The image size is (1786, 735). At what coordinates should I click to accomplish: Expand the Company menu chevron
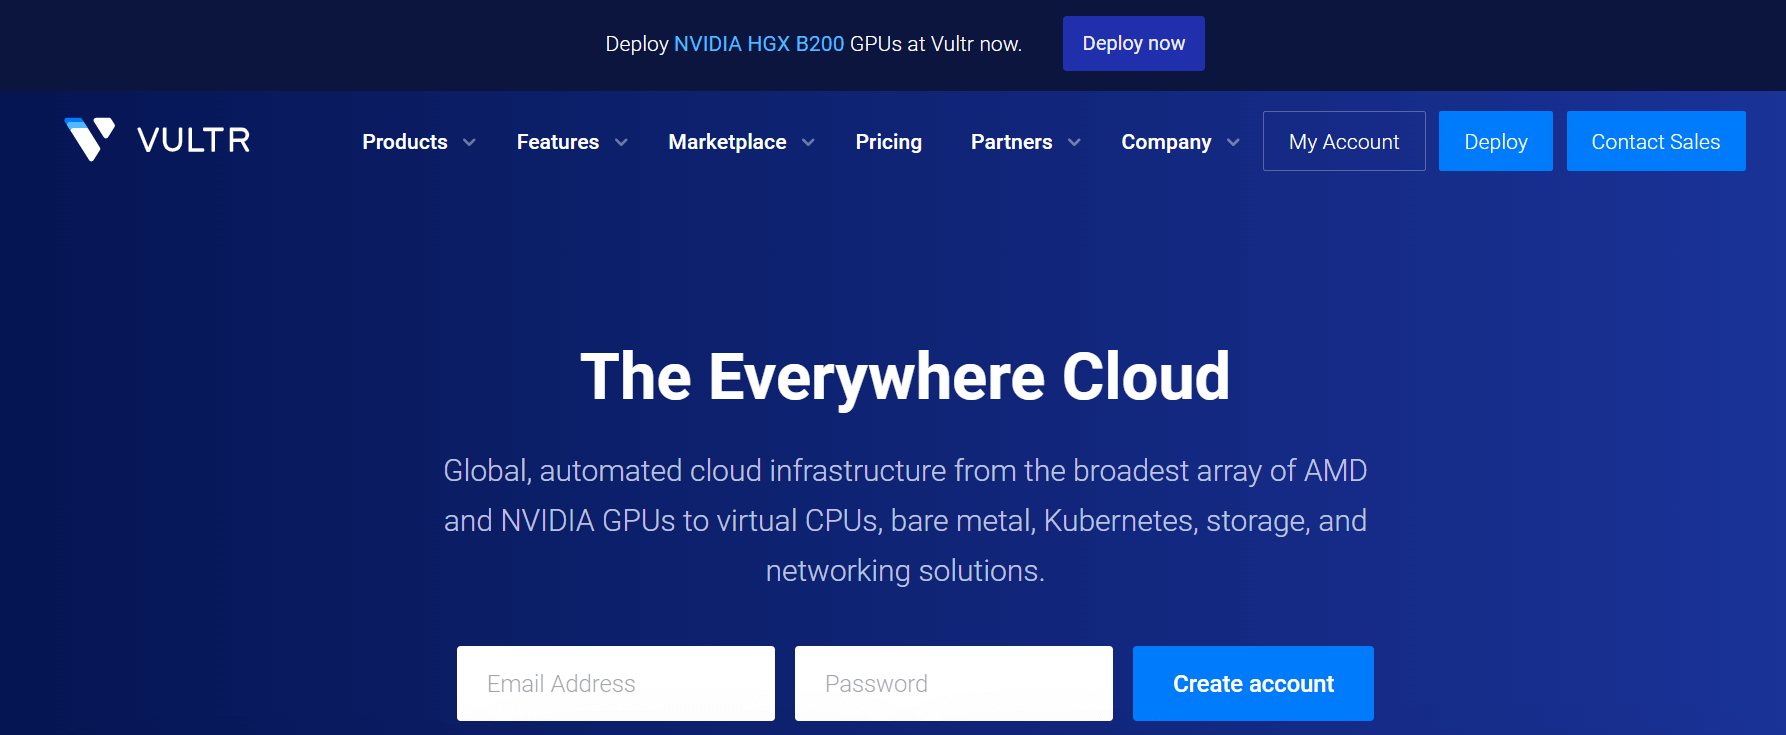click(x=1233, y=143)
